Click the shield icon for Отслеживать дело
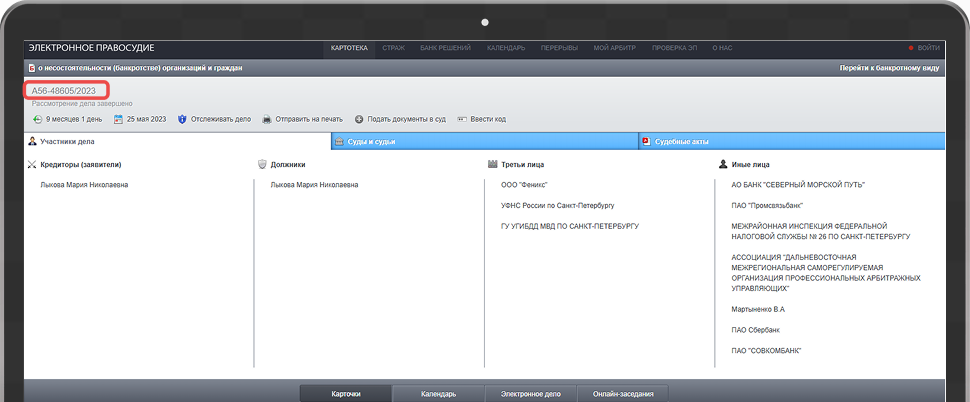The width and height of the screenshot is (970, 402). pos(182,119)
